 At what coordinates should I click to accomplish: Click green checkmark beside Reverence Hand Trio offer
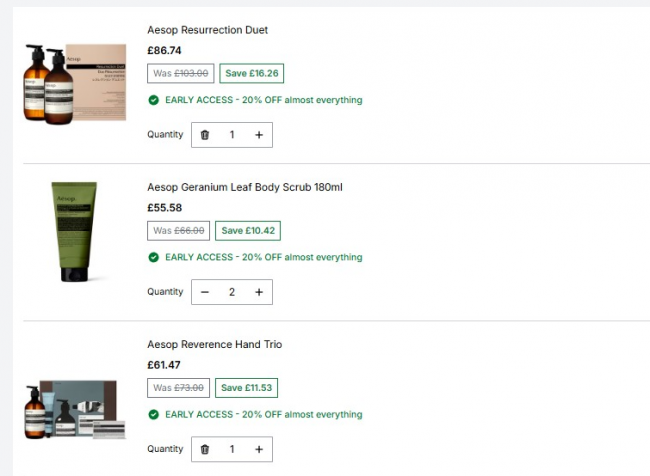pos(153,414)
